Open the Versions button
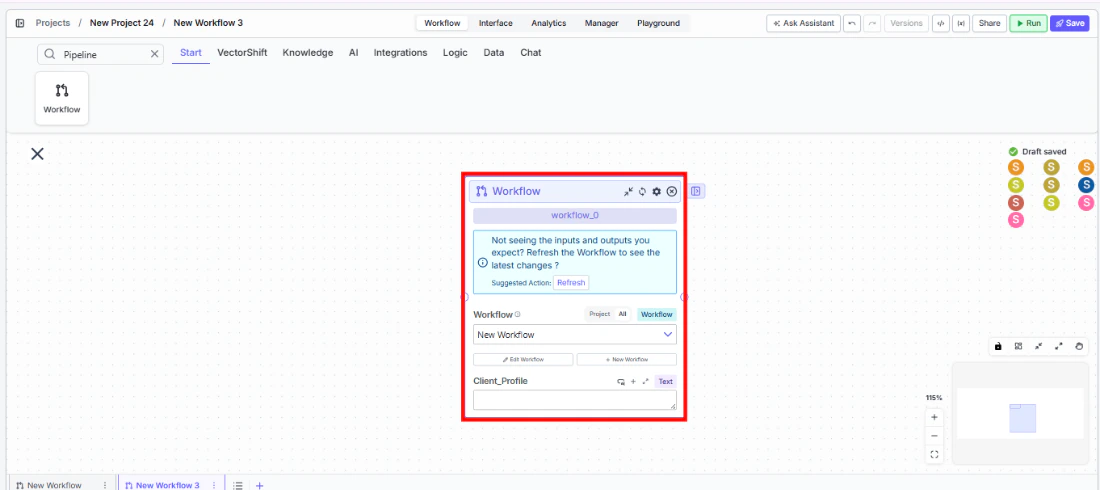 (x=906, y=23)
